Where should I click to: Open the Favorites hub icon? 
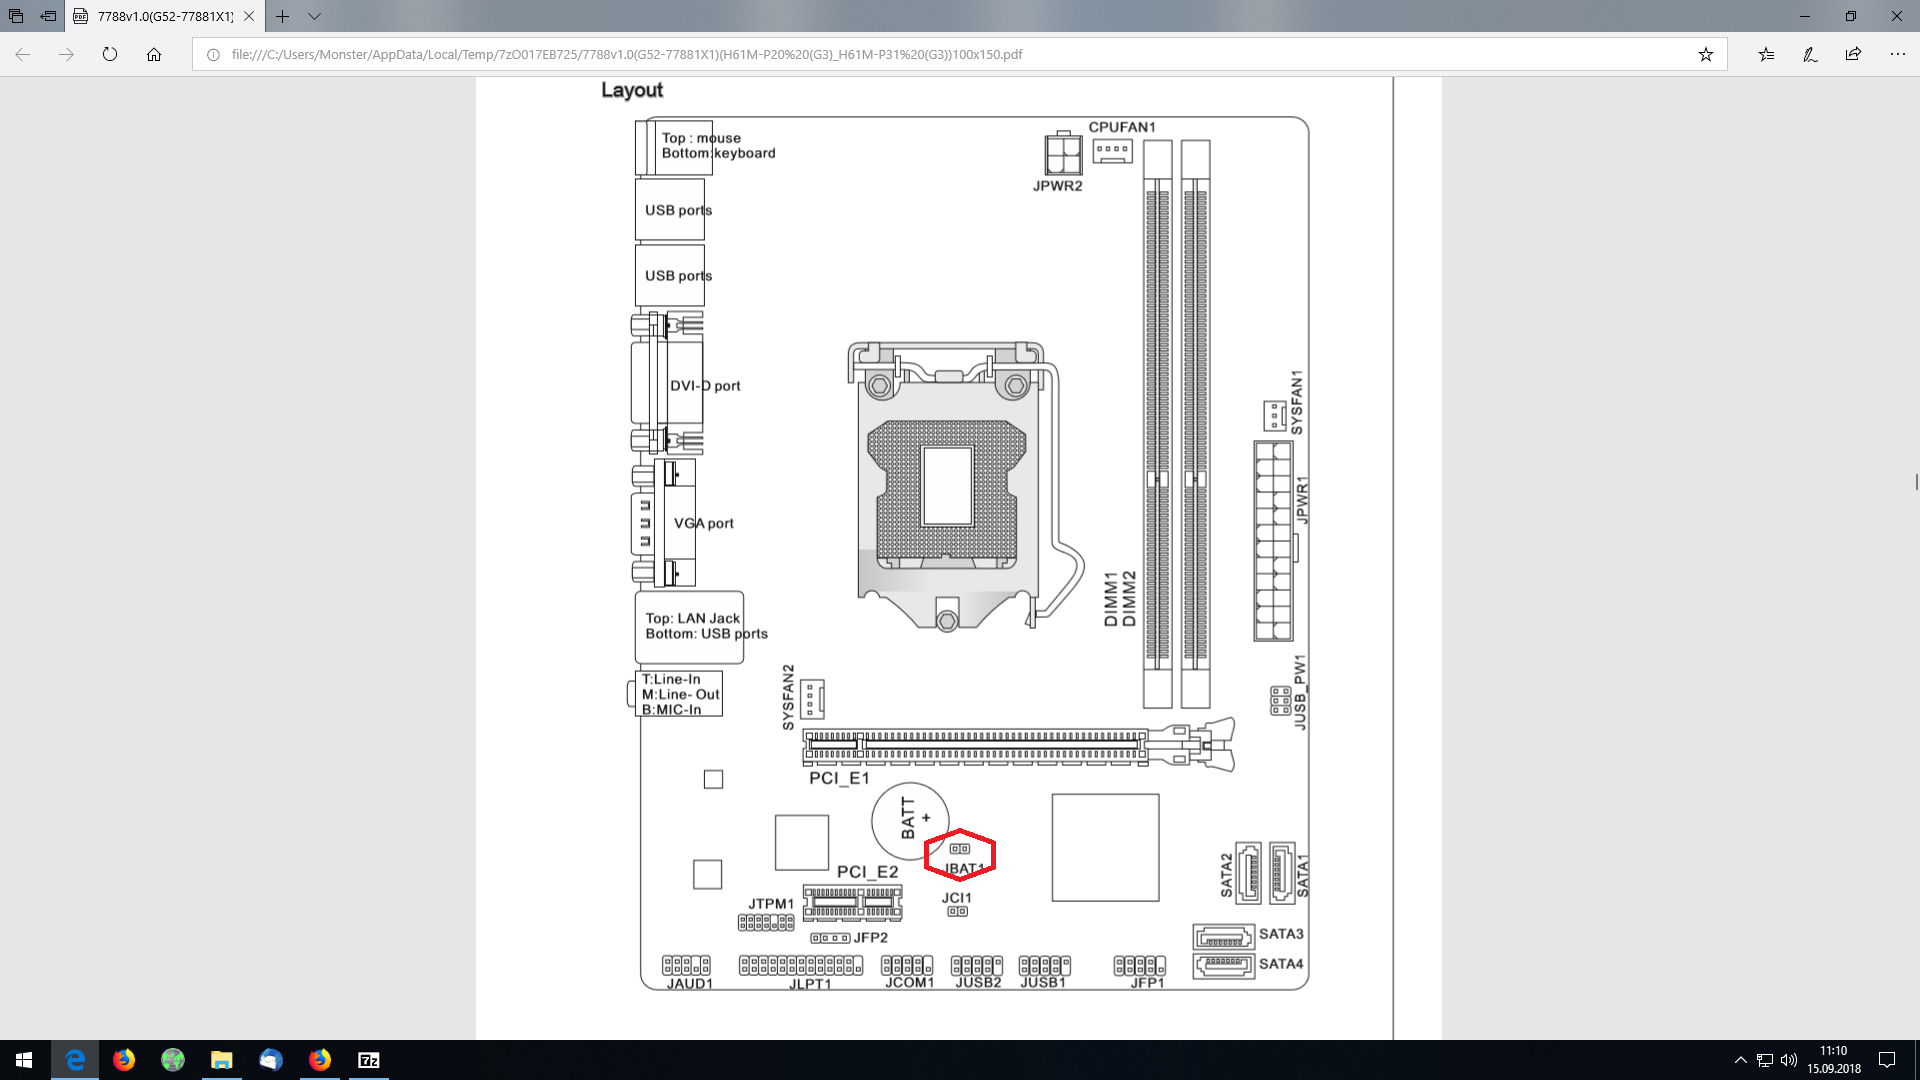(x=1767, y=55)
